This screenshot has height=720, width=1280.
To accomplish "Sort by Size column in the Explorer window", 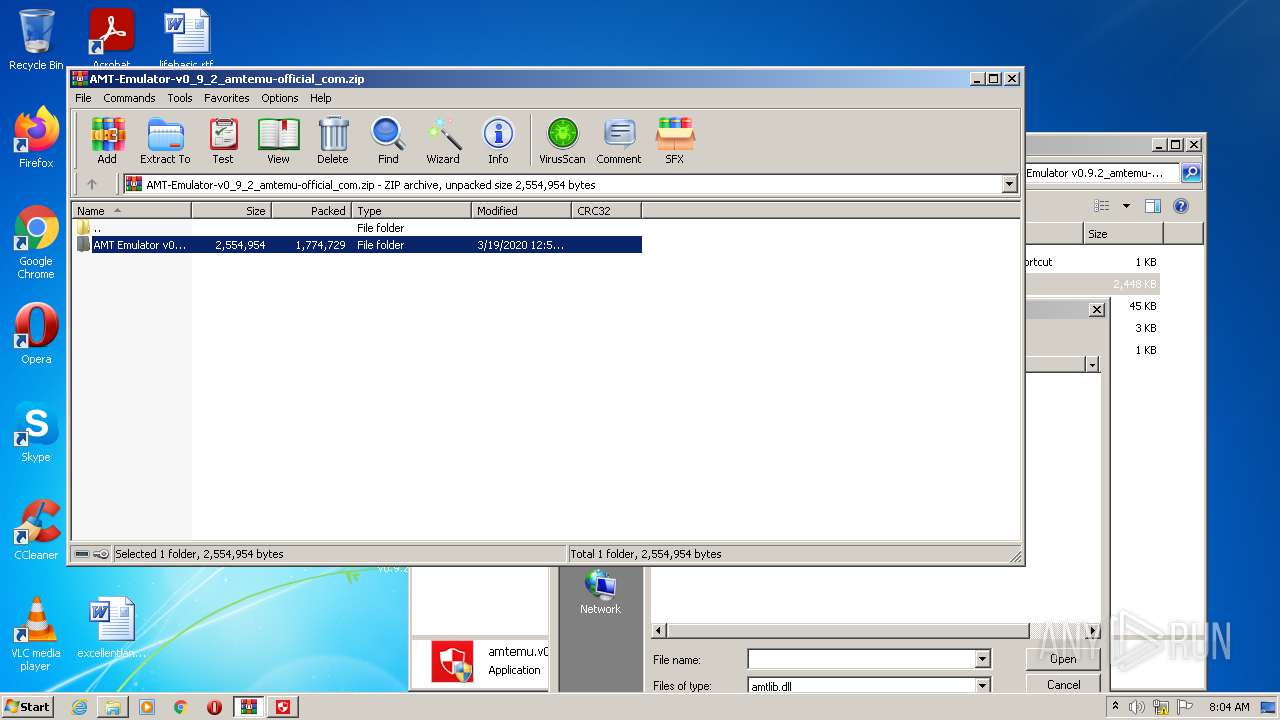I will click(x=1123, y=233).
